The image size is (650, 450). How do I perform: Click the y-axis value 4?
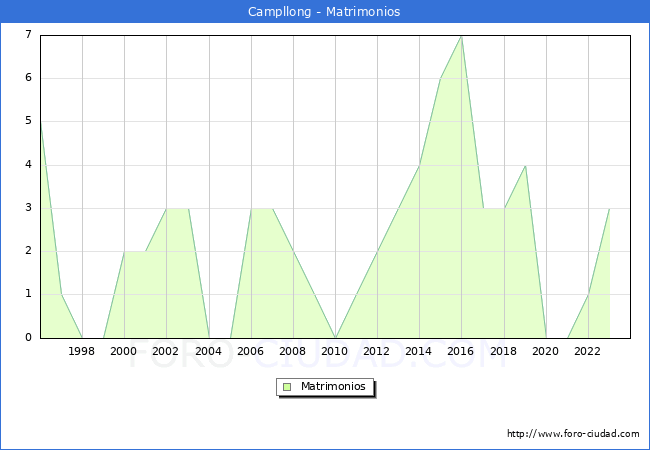(x=28, y=165)
